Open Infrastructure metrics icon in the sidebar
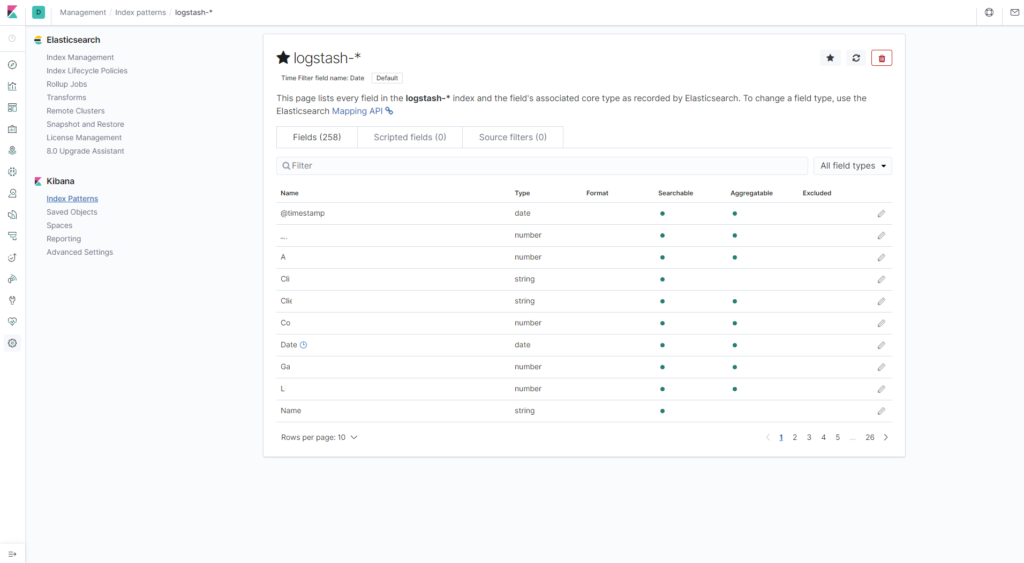Viewport: 1024px width, 563px height. point(12,193)
